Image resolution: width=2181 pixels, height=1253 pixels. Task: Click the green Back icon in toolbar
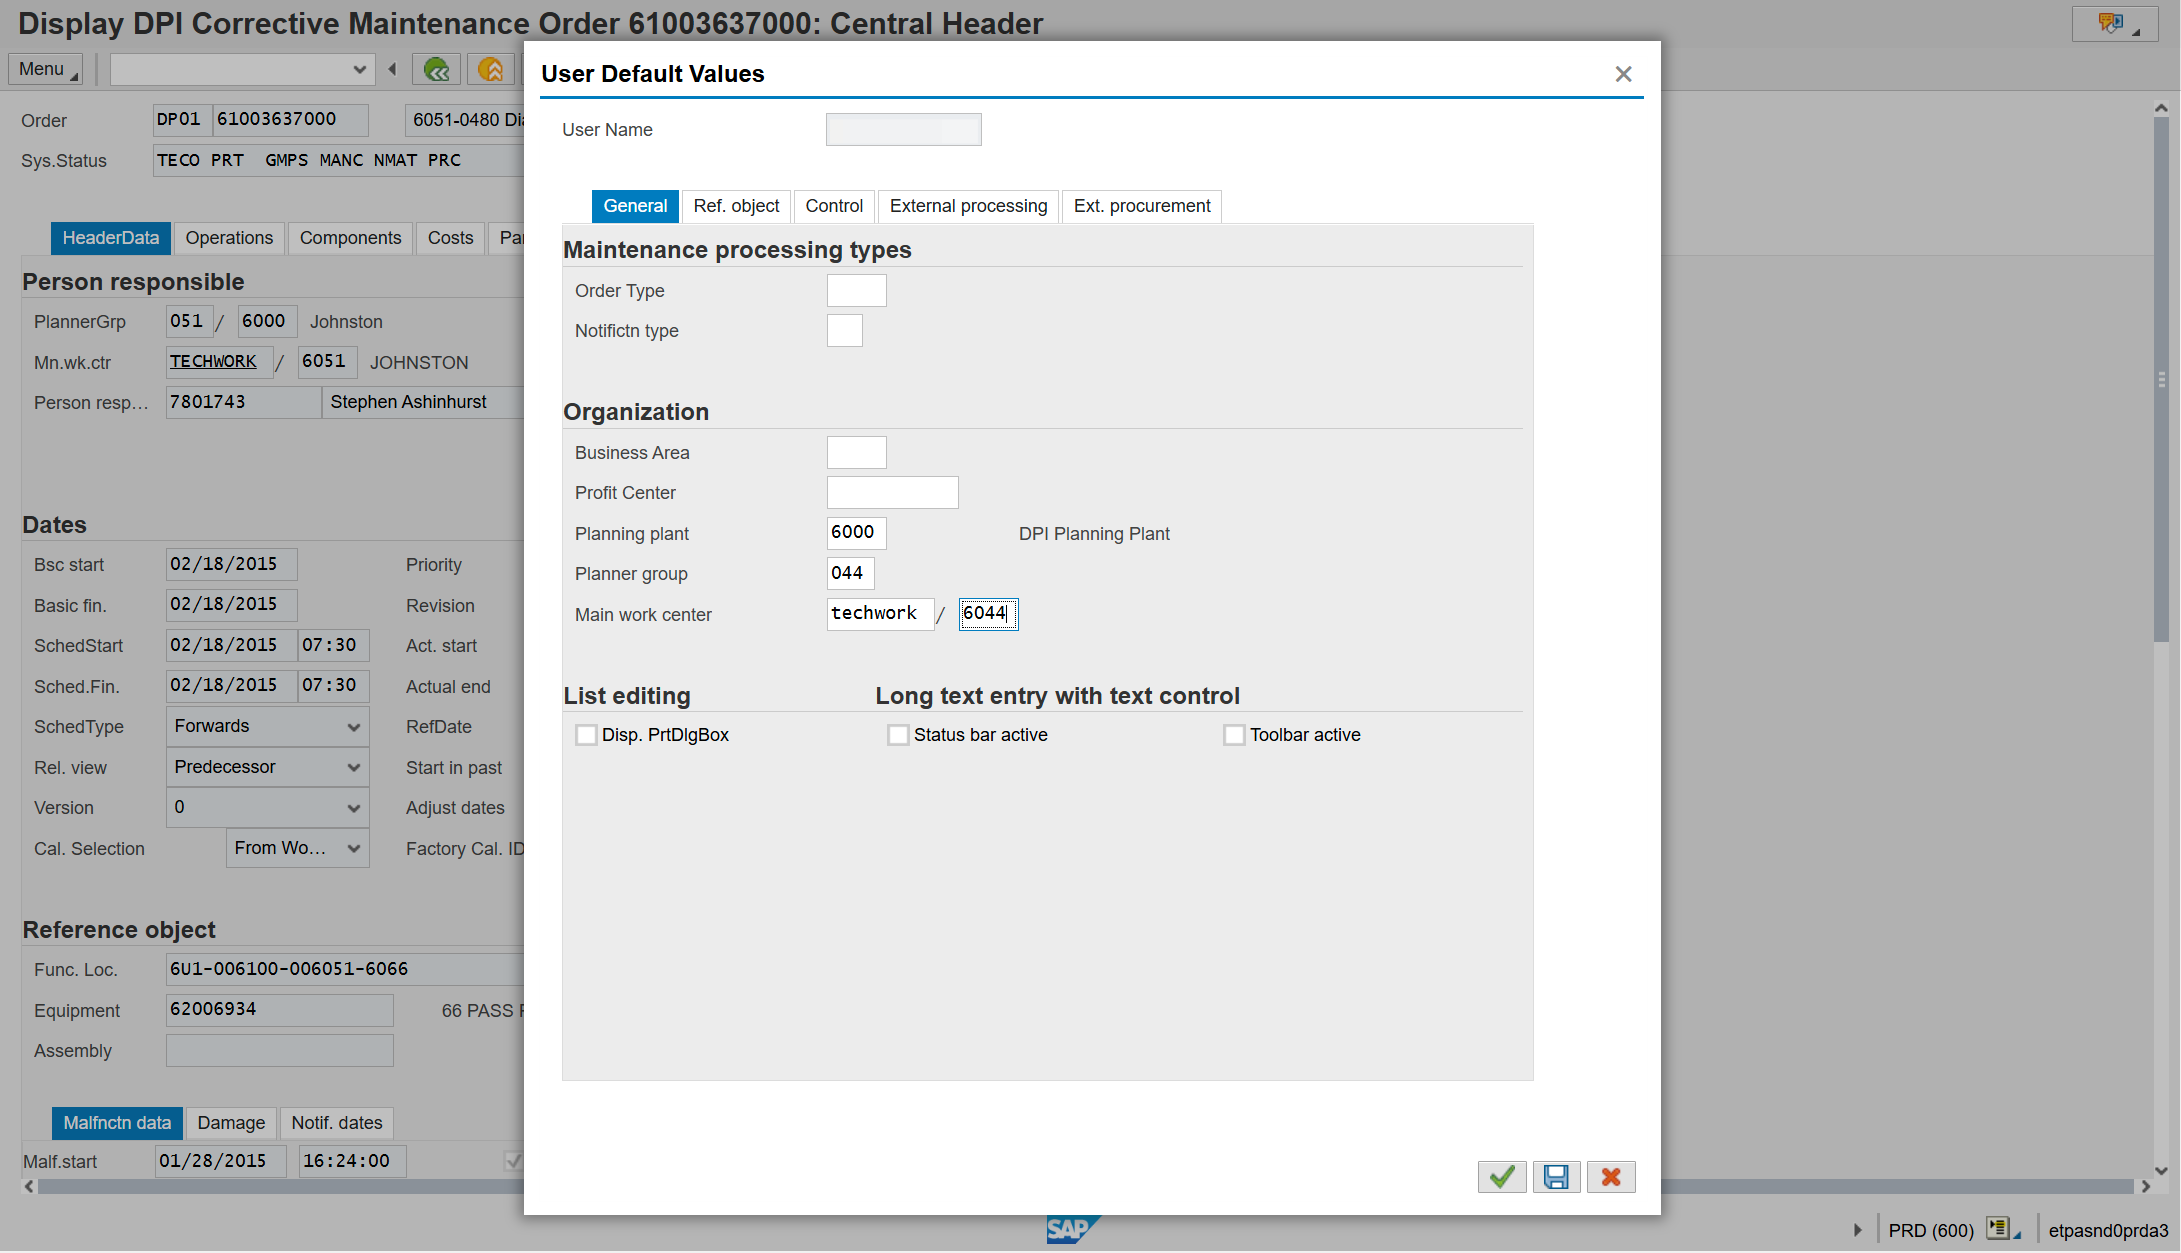[437, 69]
